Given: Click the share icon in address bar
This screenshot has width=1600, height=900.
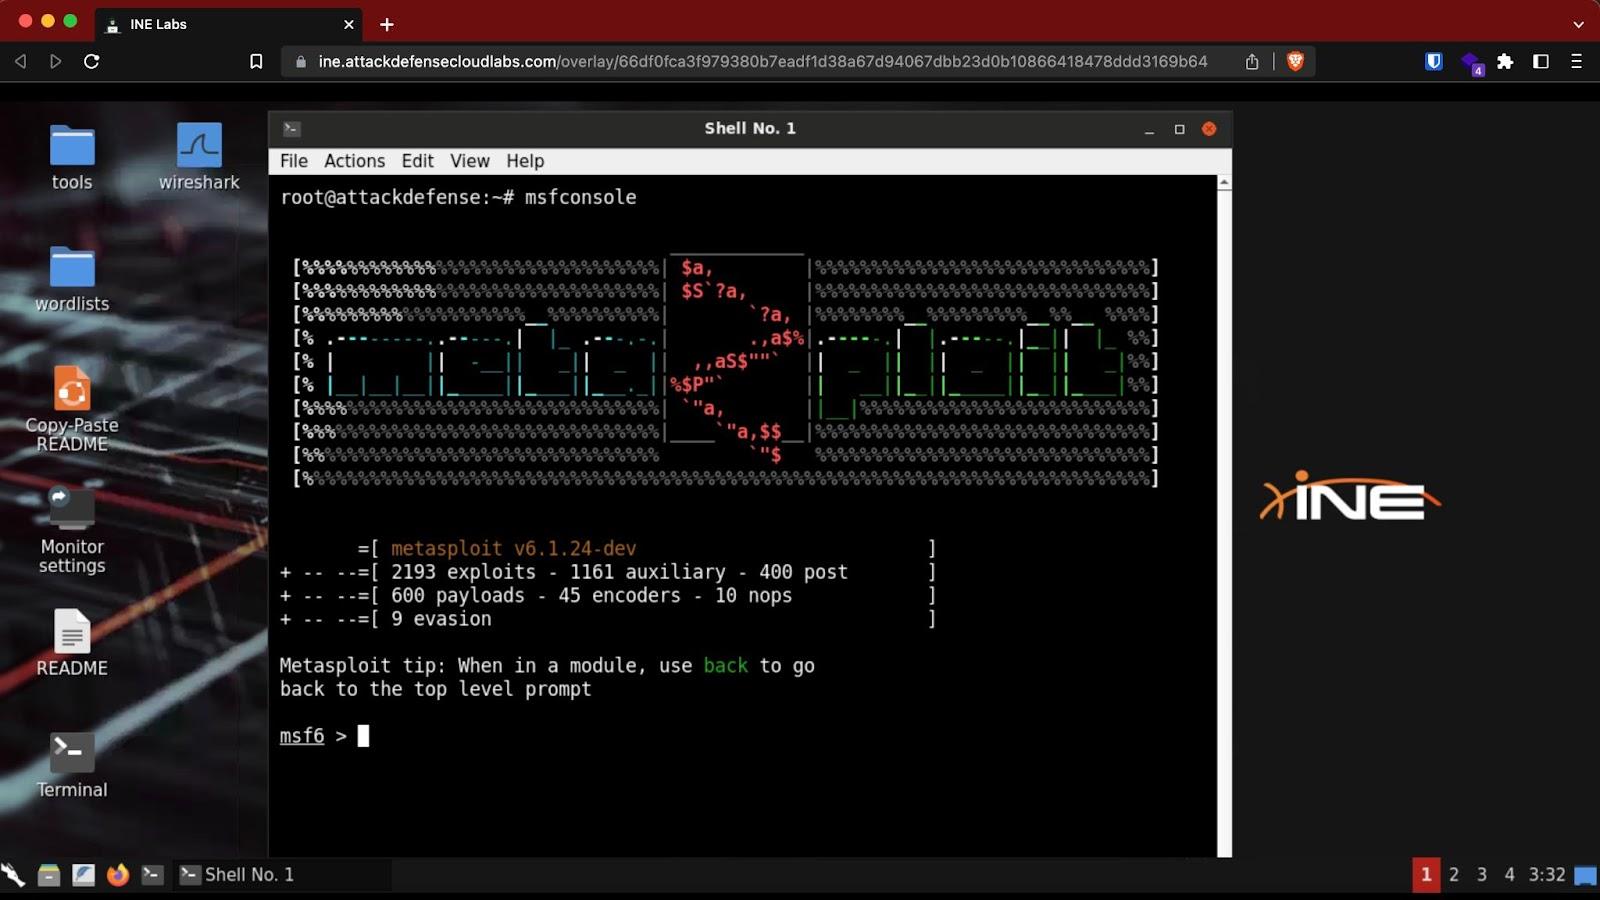Looking at the screenshot, I should (x=1252, y=62).
